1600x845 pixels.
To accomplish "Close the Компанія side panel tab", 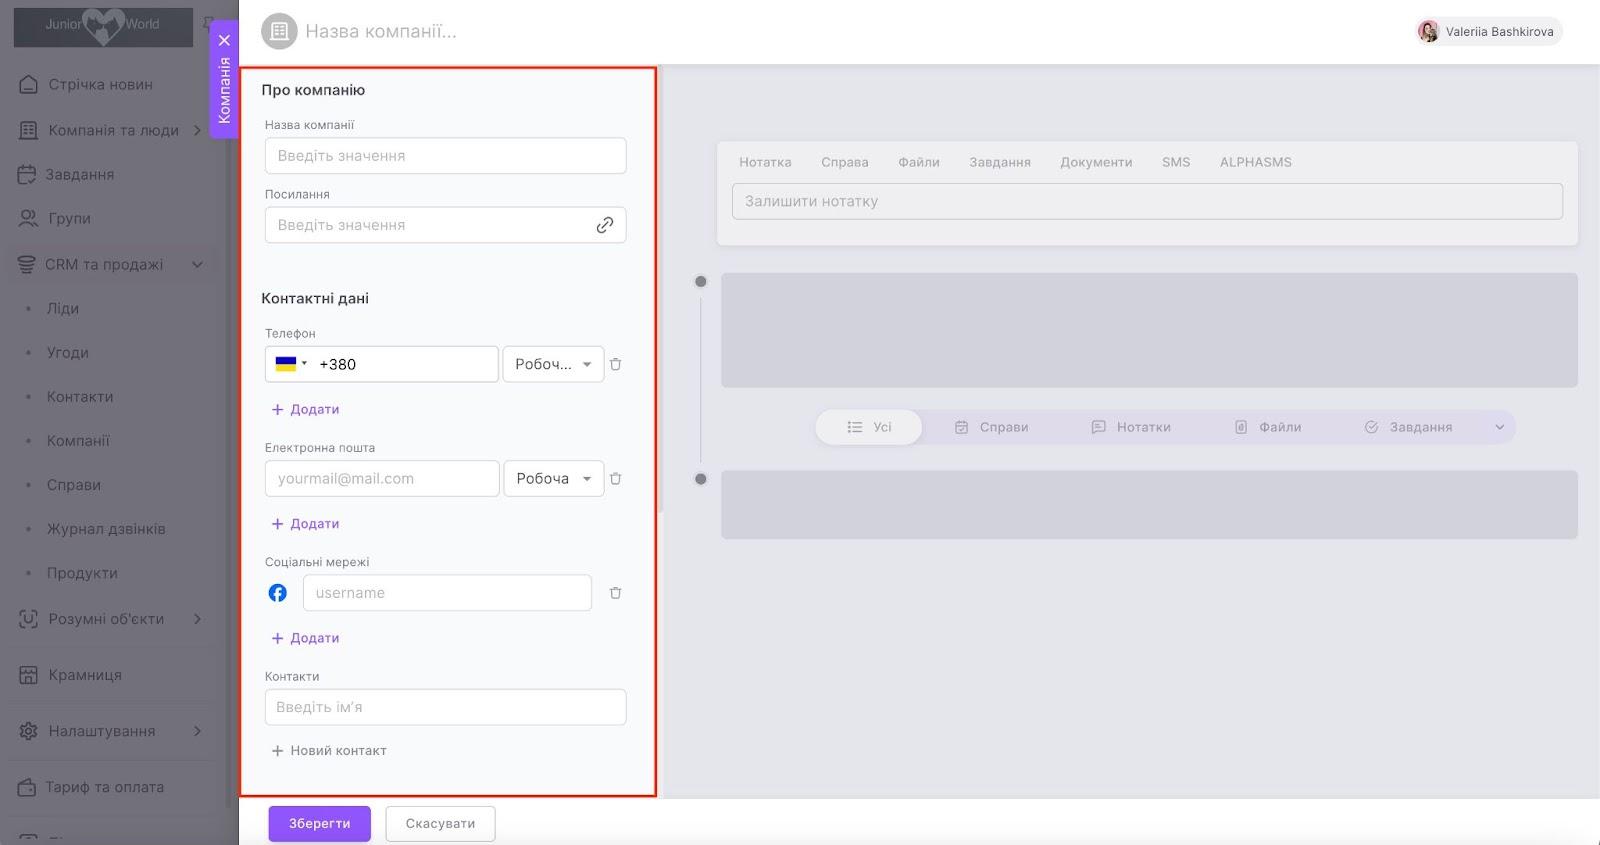I will coord(224,41).
